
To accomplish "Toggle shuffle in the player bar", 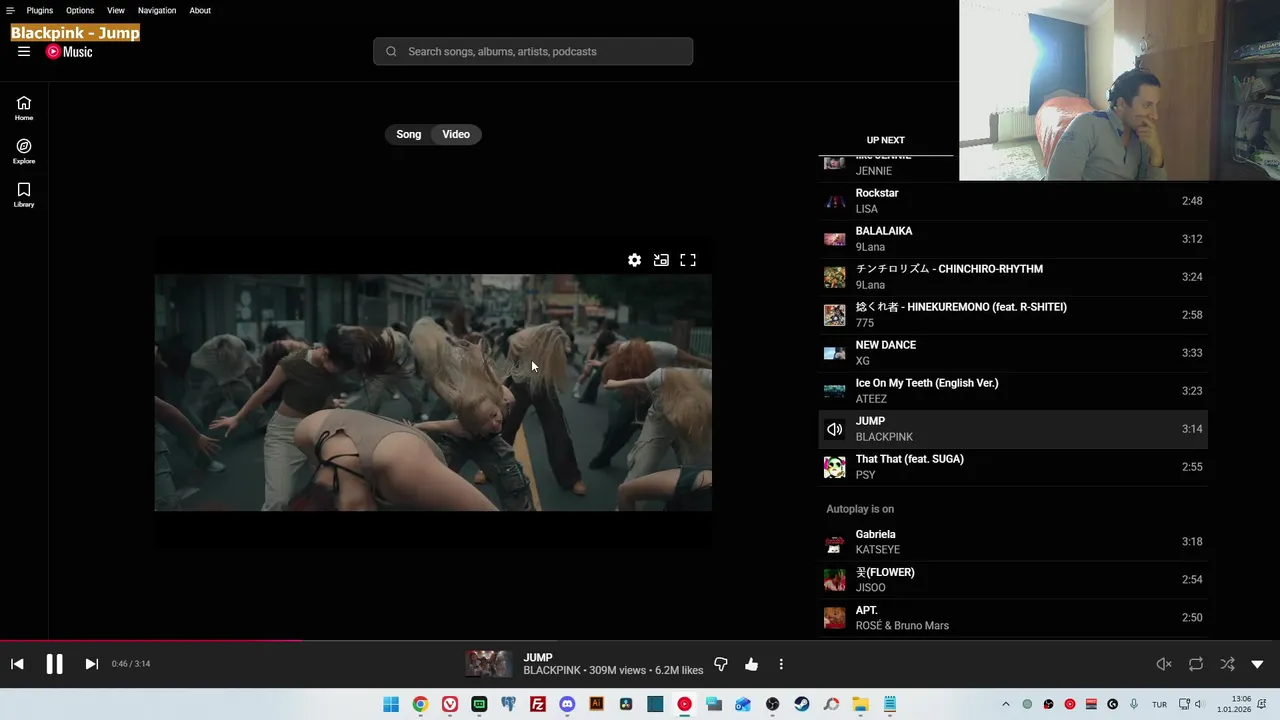I will click(x=1227, y=664).
